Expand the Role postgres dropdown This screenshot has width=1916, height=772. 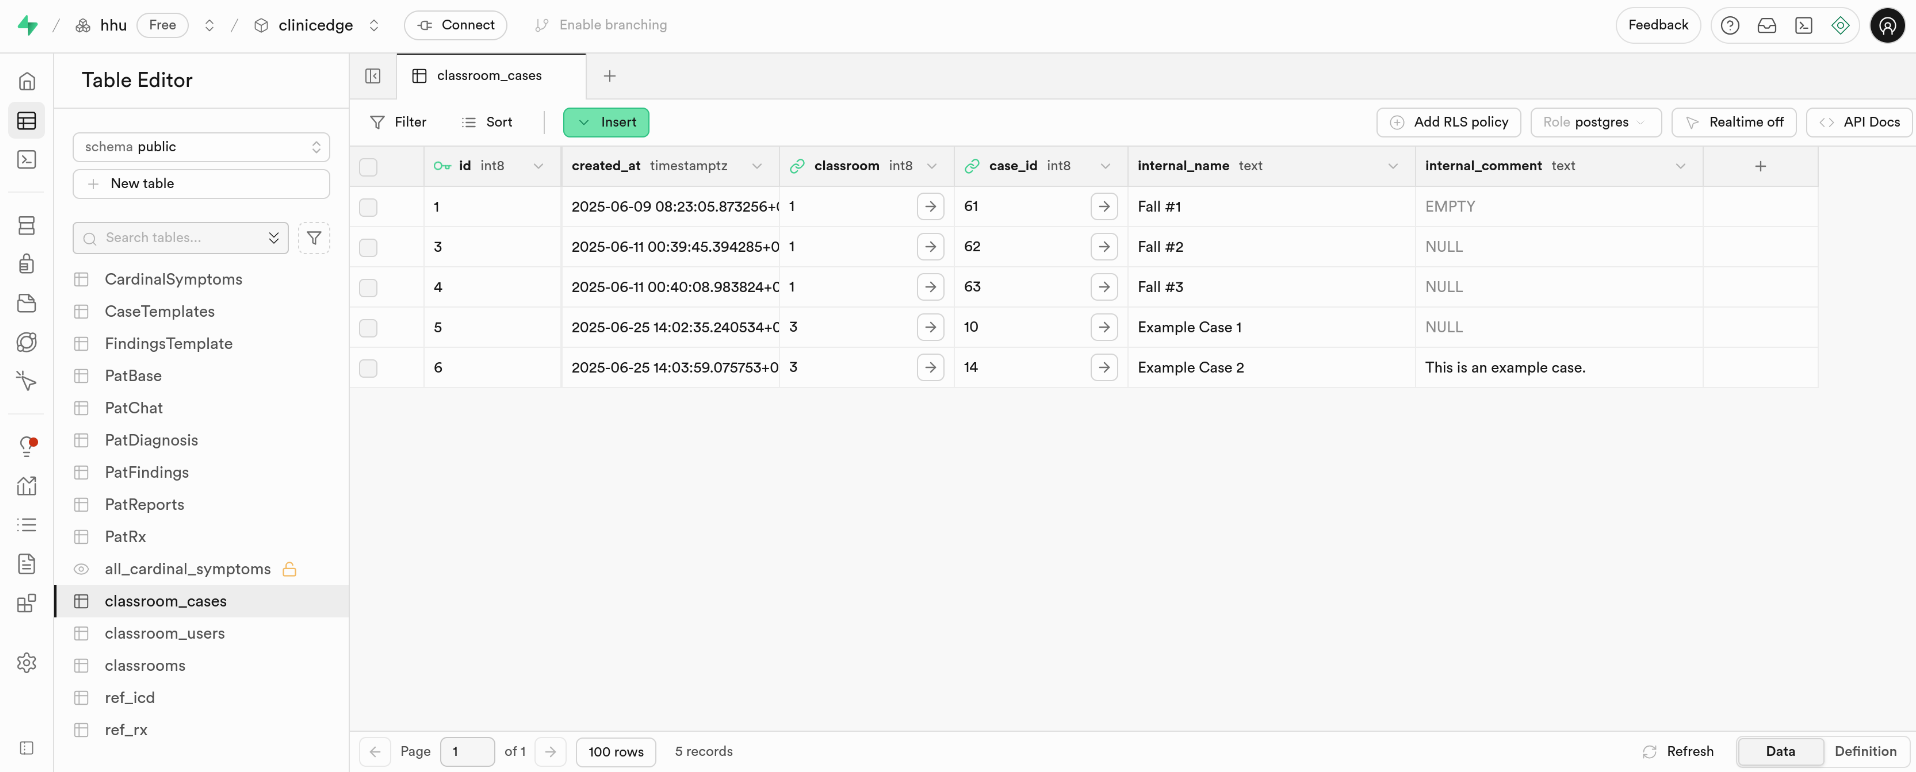tap(1595, 122)
